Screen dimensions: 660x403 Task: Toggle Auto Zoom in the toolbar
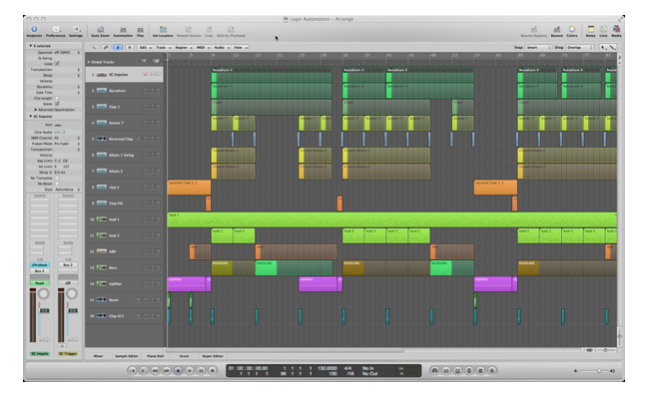101,32
